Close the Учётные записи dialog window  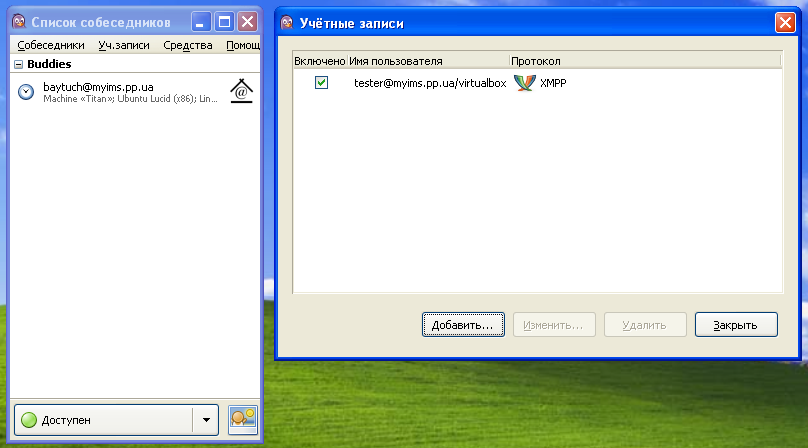[785, 23]
